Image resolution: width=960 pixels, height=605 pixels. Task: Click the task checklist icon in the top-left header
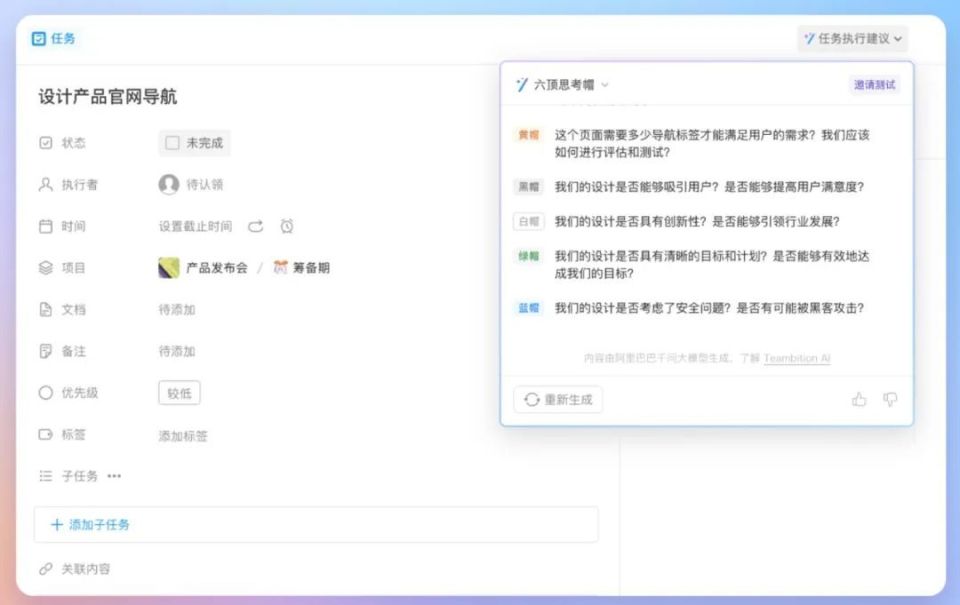[x=38, y=38]
